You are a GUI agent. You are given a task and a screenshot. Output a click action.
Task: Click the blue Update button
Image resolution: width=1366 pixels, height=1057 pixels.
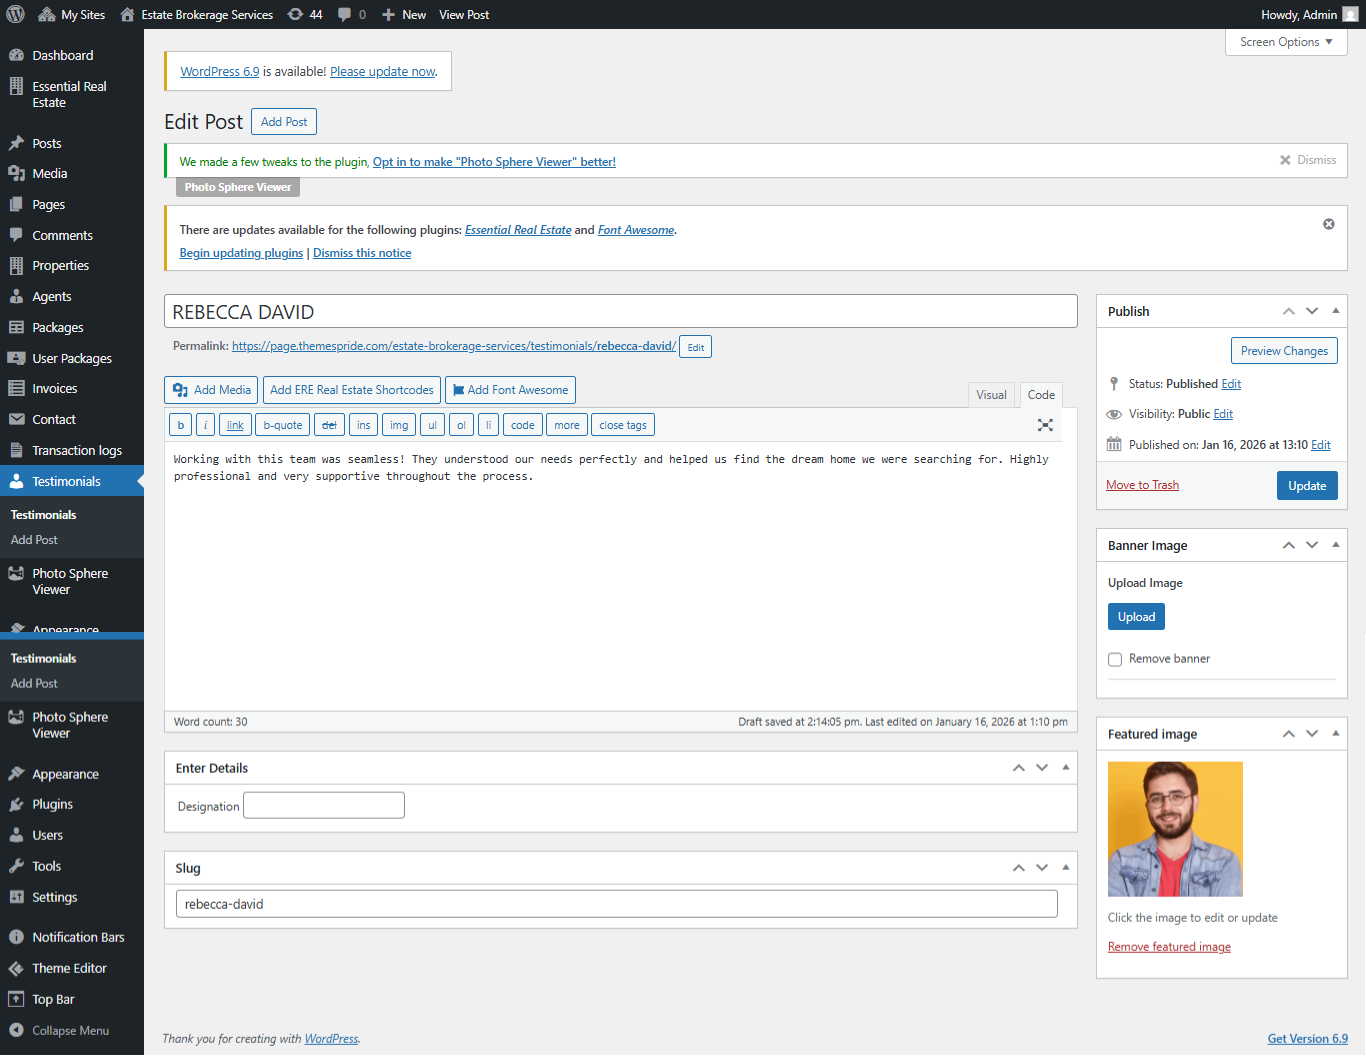[x=1306, y=486]
